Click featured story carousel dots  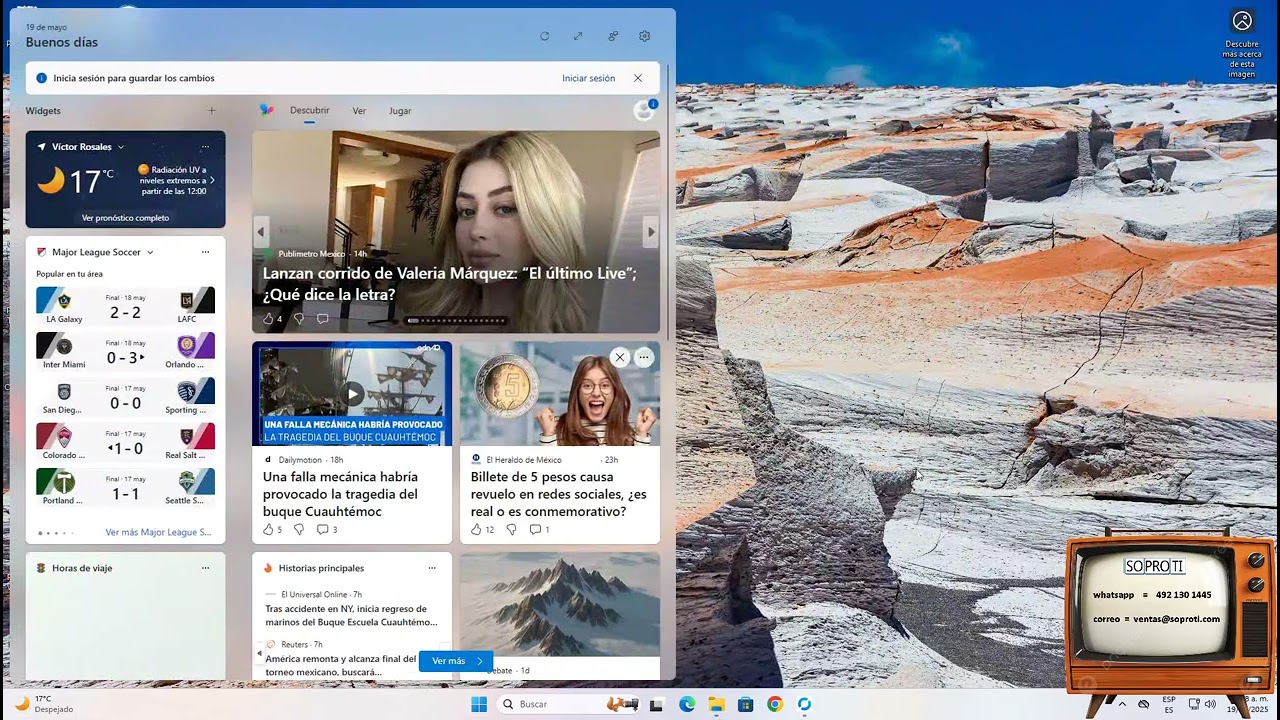coord(456,321)
